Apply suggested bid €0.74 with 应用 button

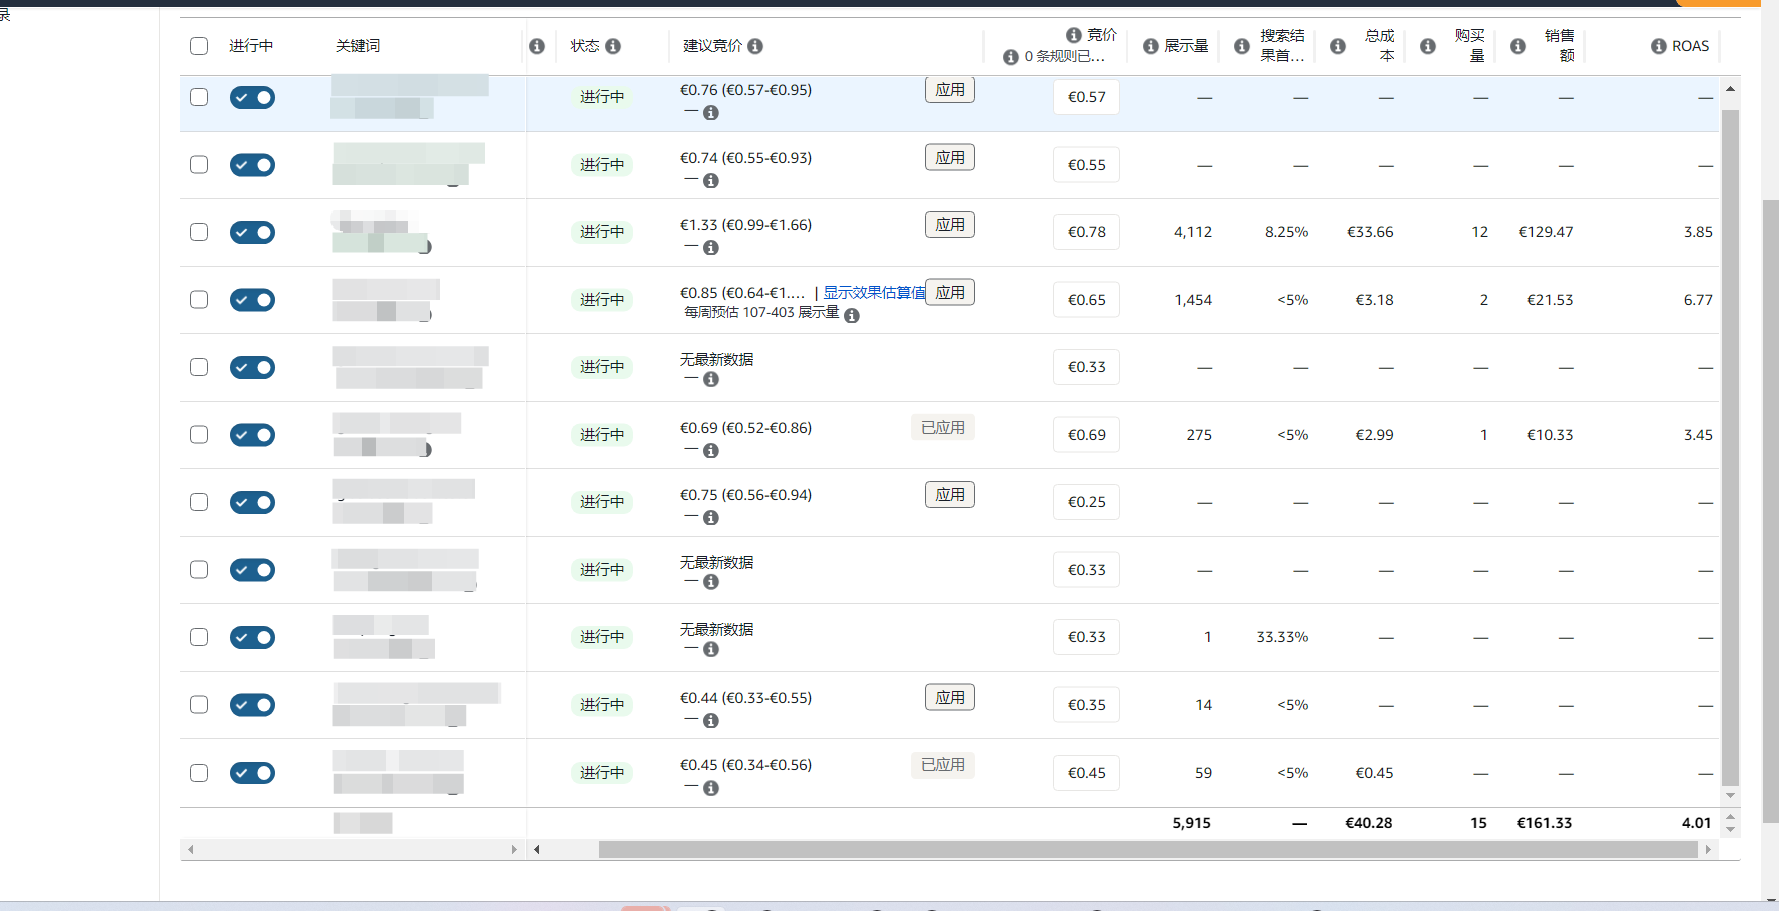pos(950,158)
